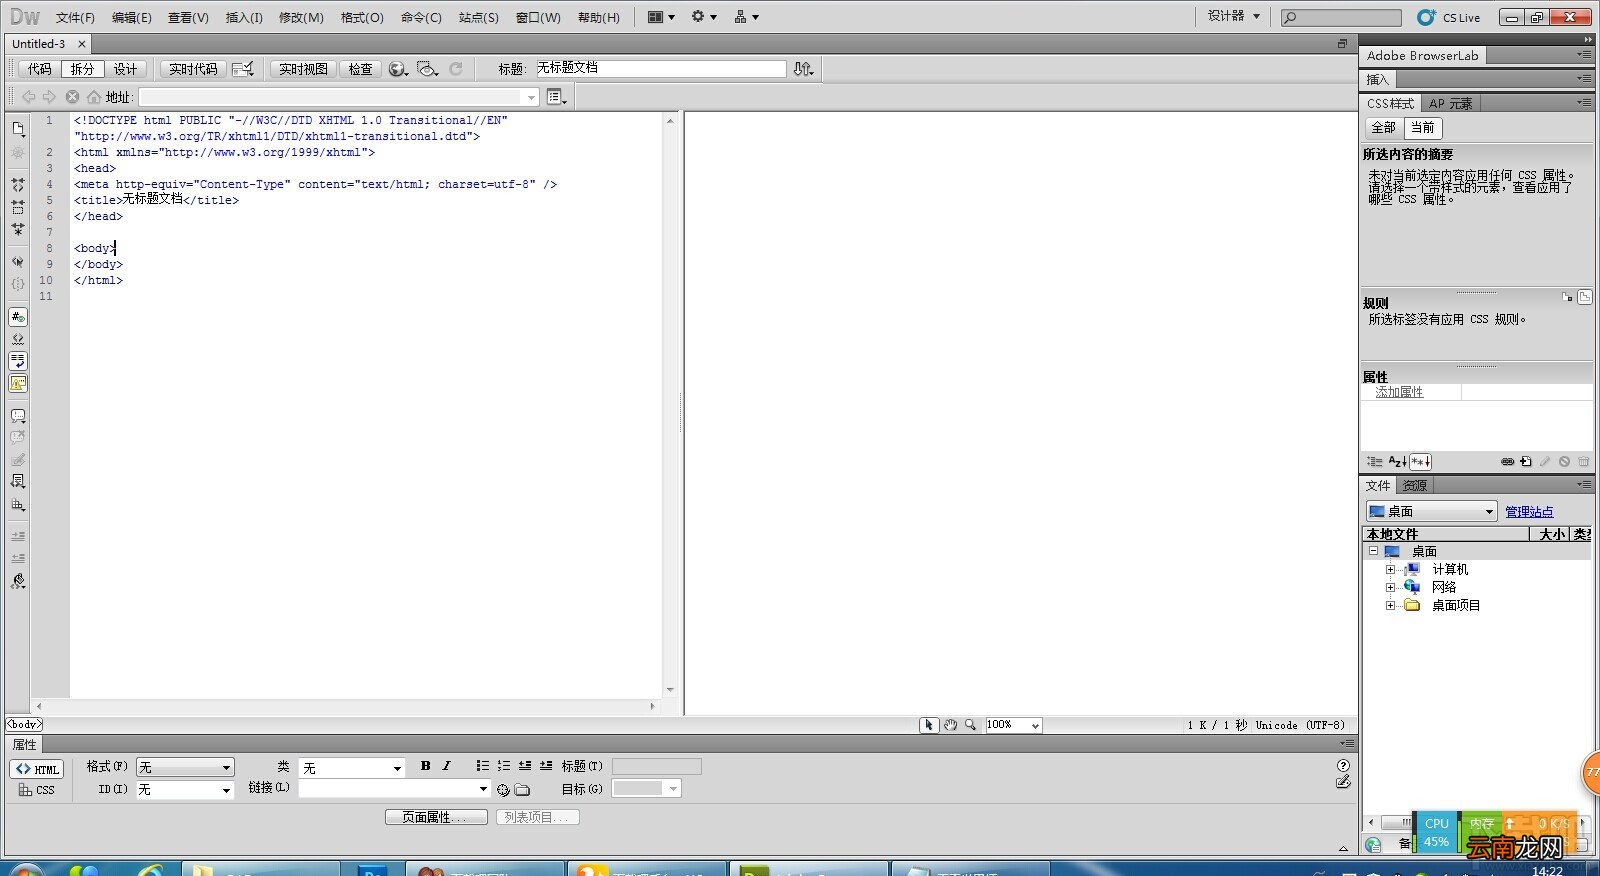The width and height of the screenshot is (1600, 876).
Task: Toggle 实时视图 (Live View)
Action: point(303,69)
